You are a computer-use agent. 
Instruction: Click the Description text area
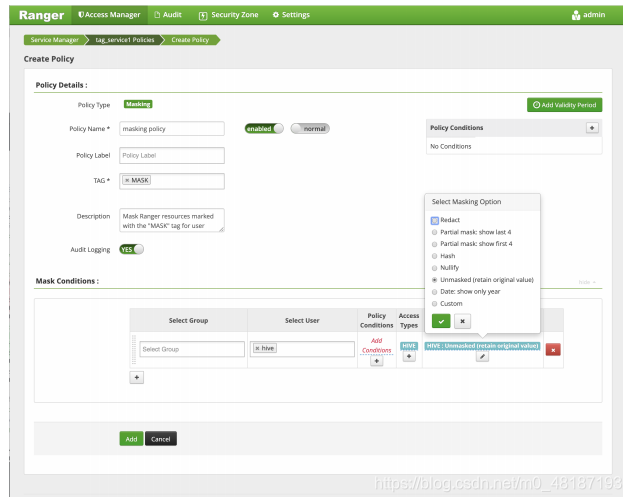[x=172, y=220]
